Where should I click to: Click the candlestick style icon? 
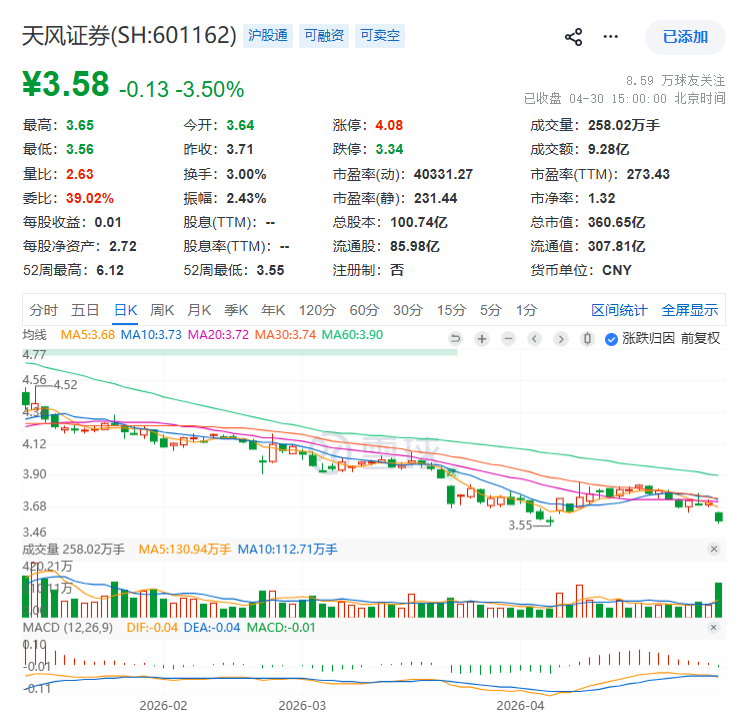pyautogui.click(x=587, y=339)
